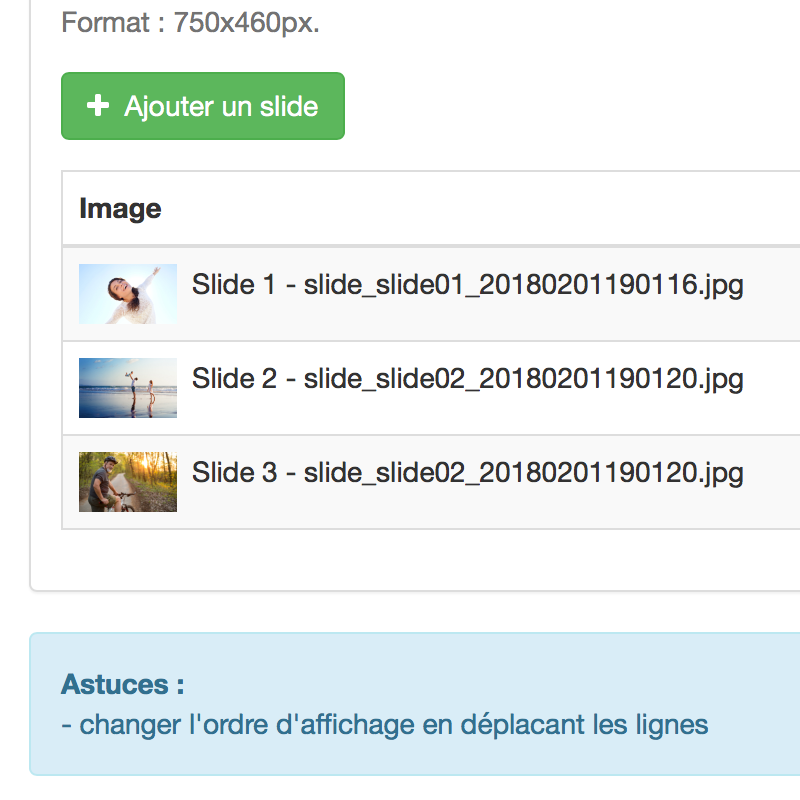Click the 'Slide 1' label in the first row

tap(234, 284)
